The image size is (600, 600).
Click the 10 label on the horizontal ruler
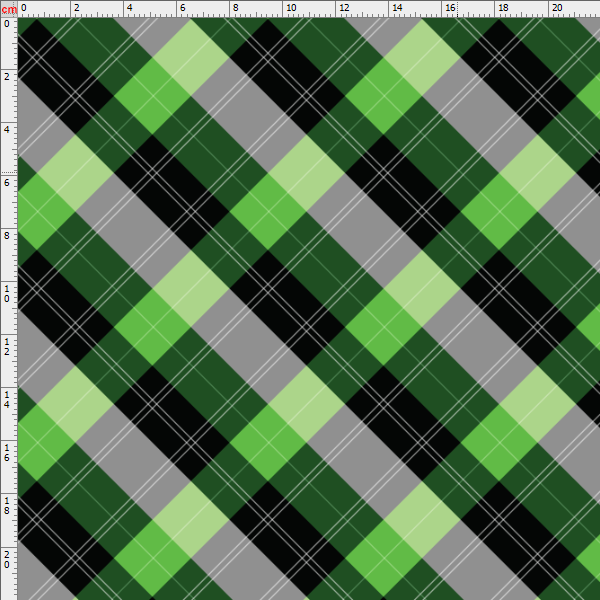coord(291,8)
